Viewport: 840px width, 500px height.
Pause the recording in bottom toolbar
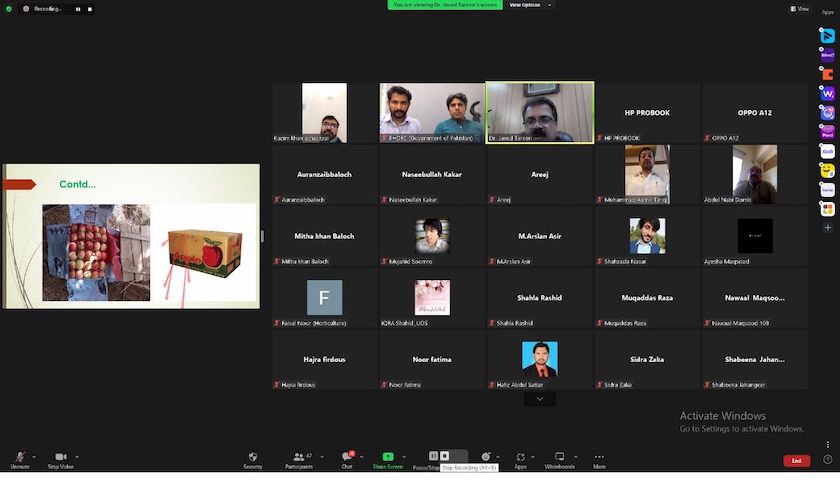click(x=433, y=456)
